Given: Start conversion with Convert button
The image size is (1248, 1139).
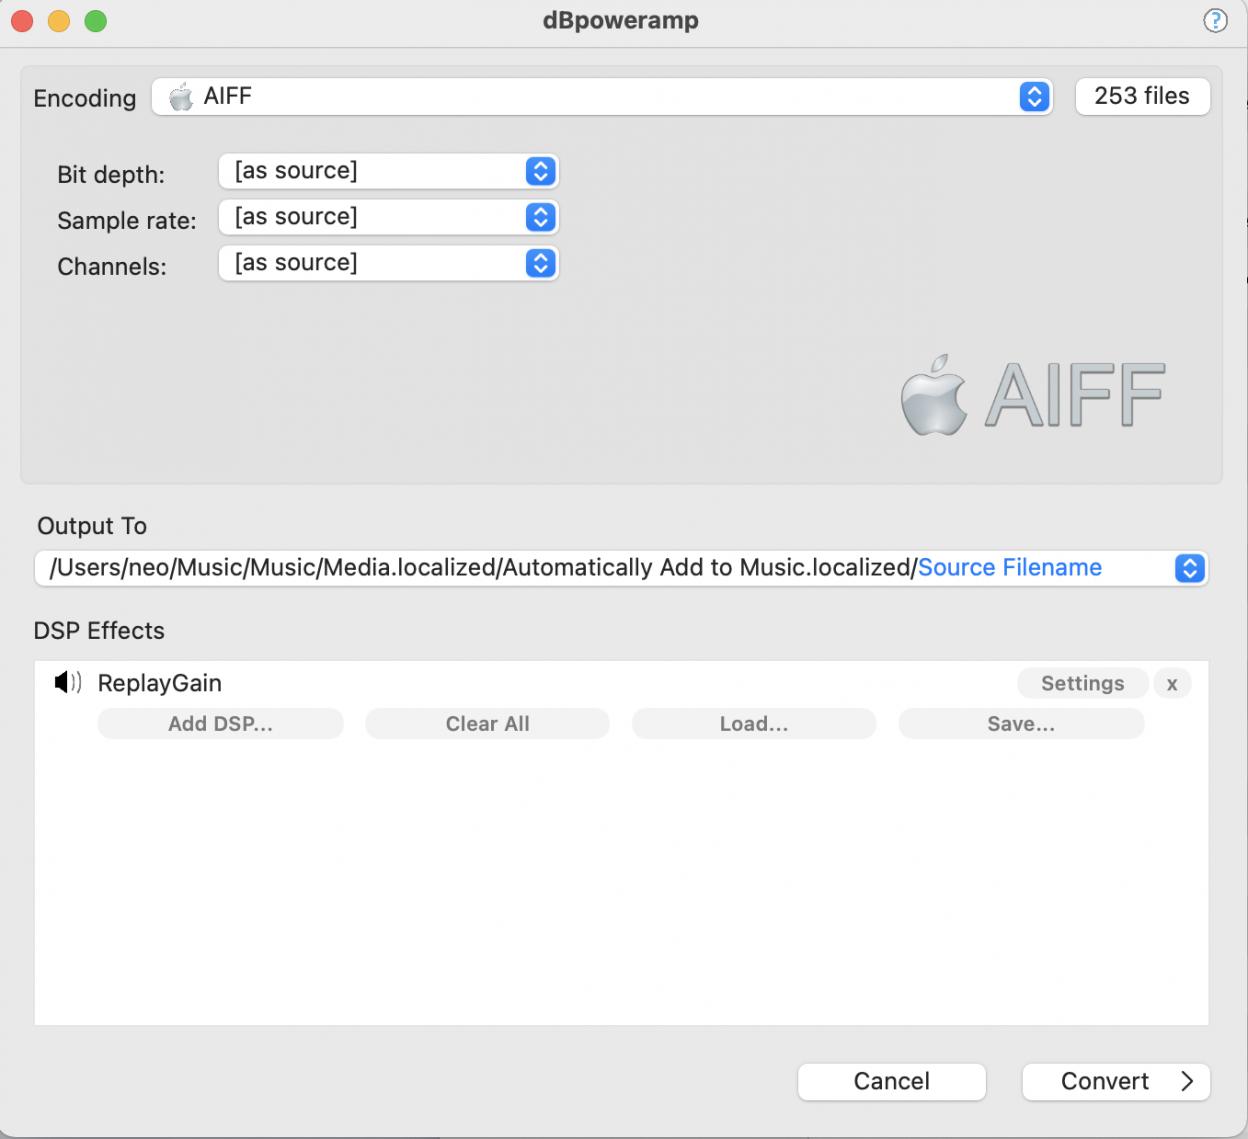Looking at the screenshot, I should (1115, 1081).
